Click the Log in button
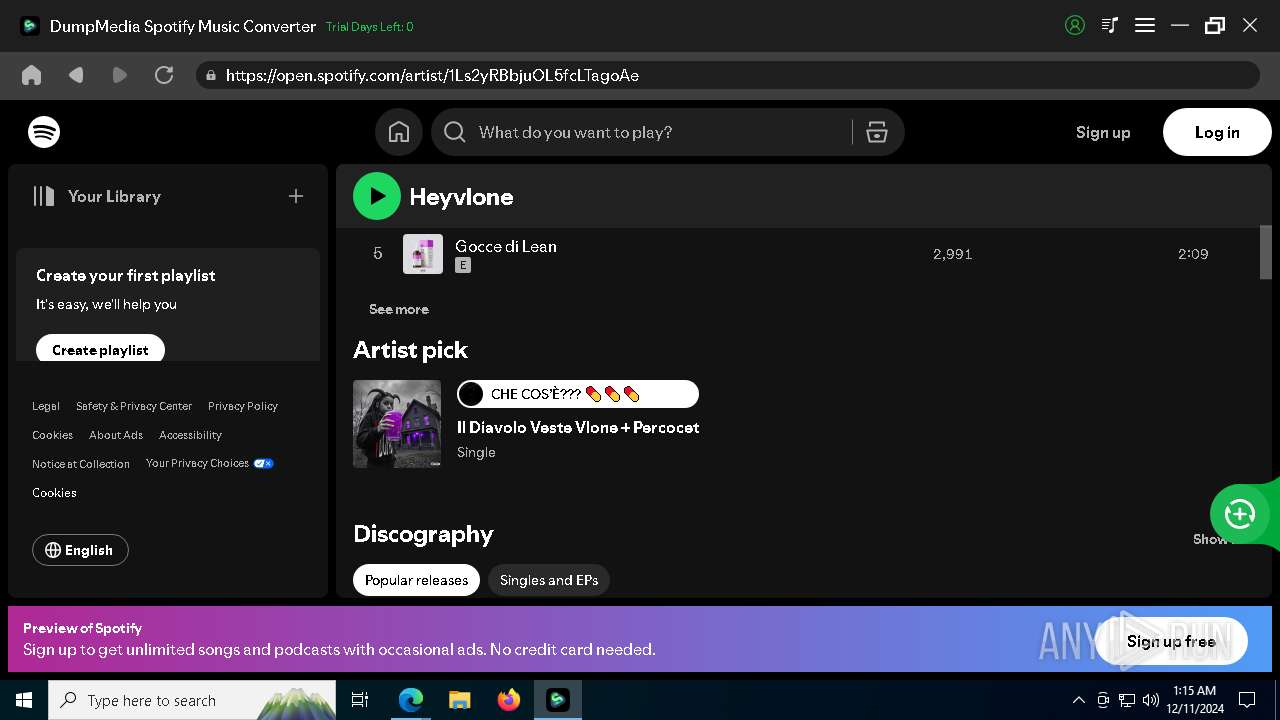The image size is (1280, 720). (1217, 132)
